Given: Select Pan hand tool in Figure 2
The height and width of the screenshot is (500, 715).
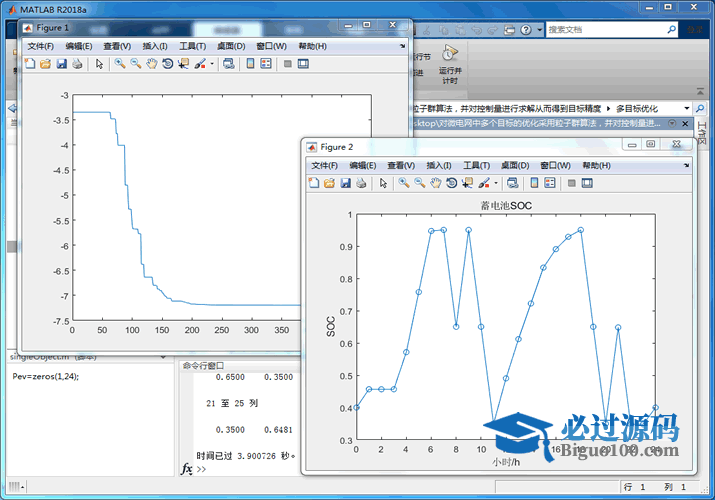Looking at the screenshot, I should [435, 183].
